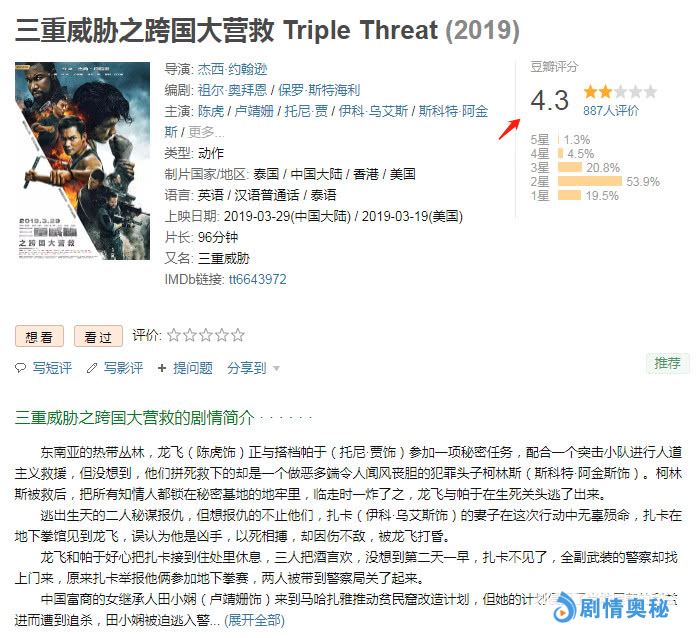Open the Triple Threat movie poster
The width and height of the screenshot is (697, 638).
point(82,161)
